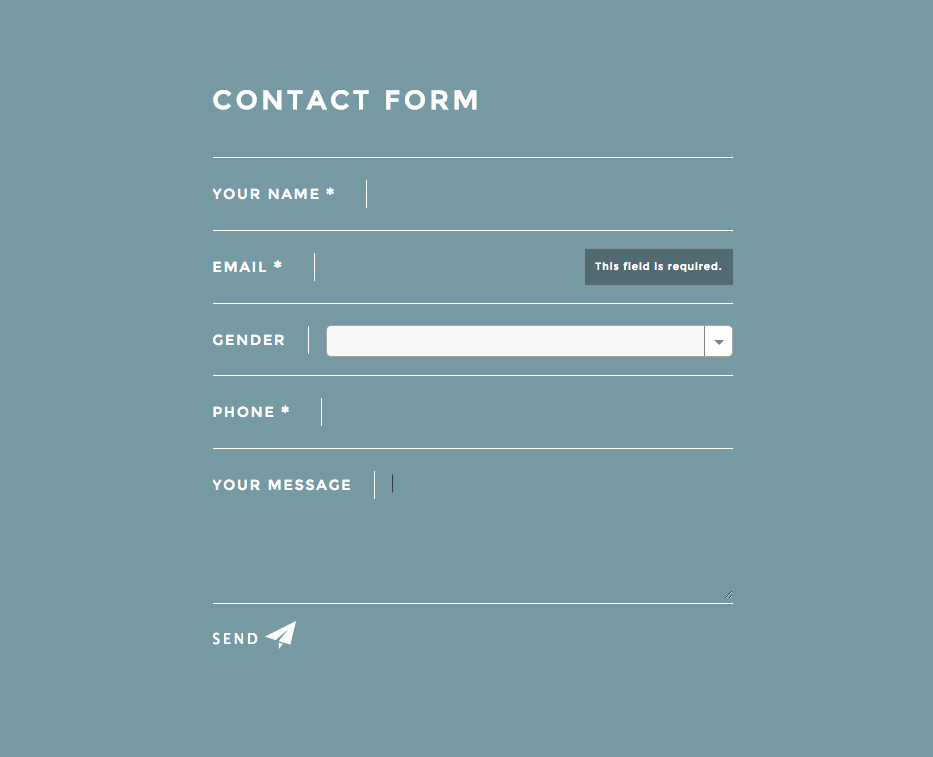Click the CONTACT FORM heading

[346, 101]
